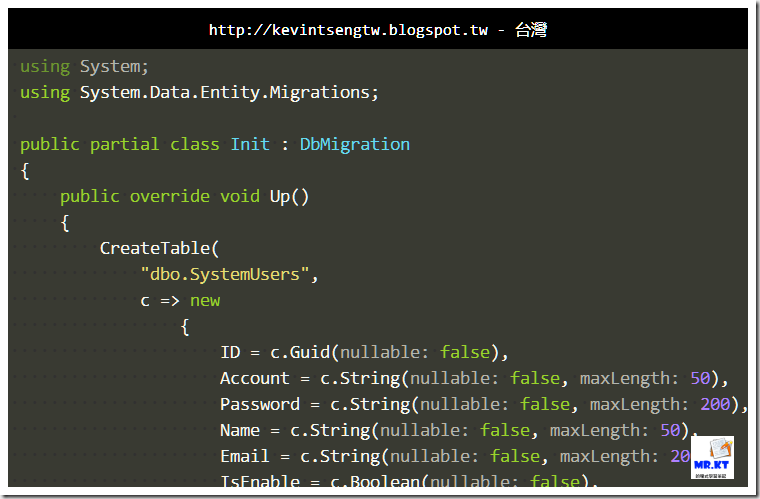The width and height of the screenshot is (760, 499).
Task: Click 'c.Guid' call on the ID line
Action: click(x=300, y=353)
